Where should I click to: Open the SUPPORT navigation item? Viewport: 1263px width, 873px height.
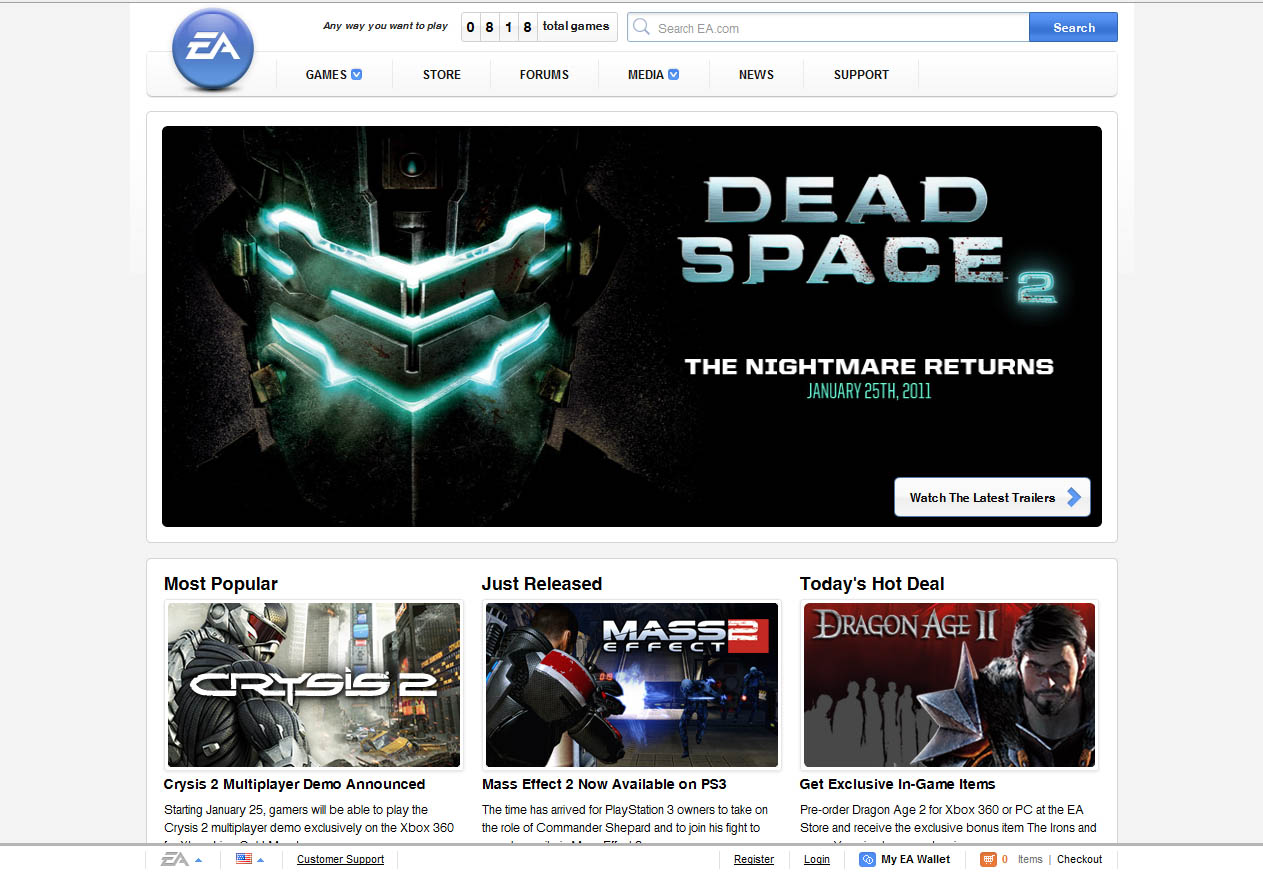pos(861,74)
